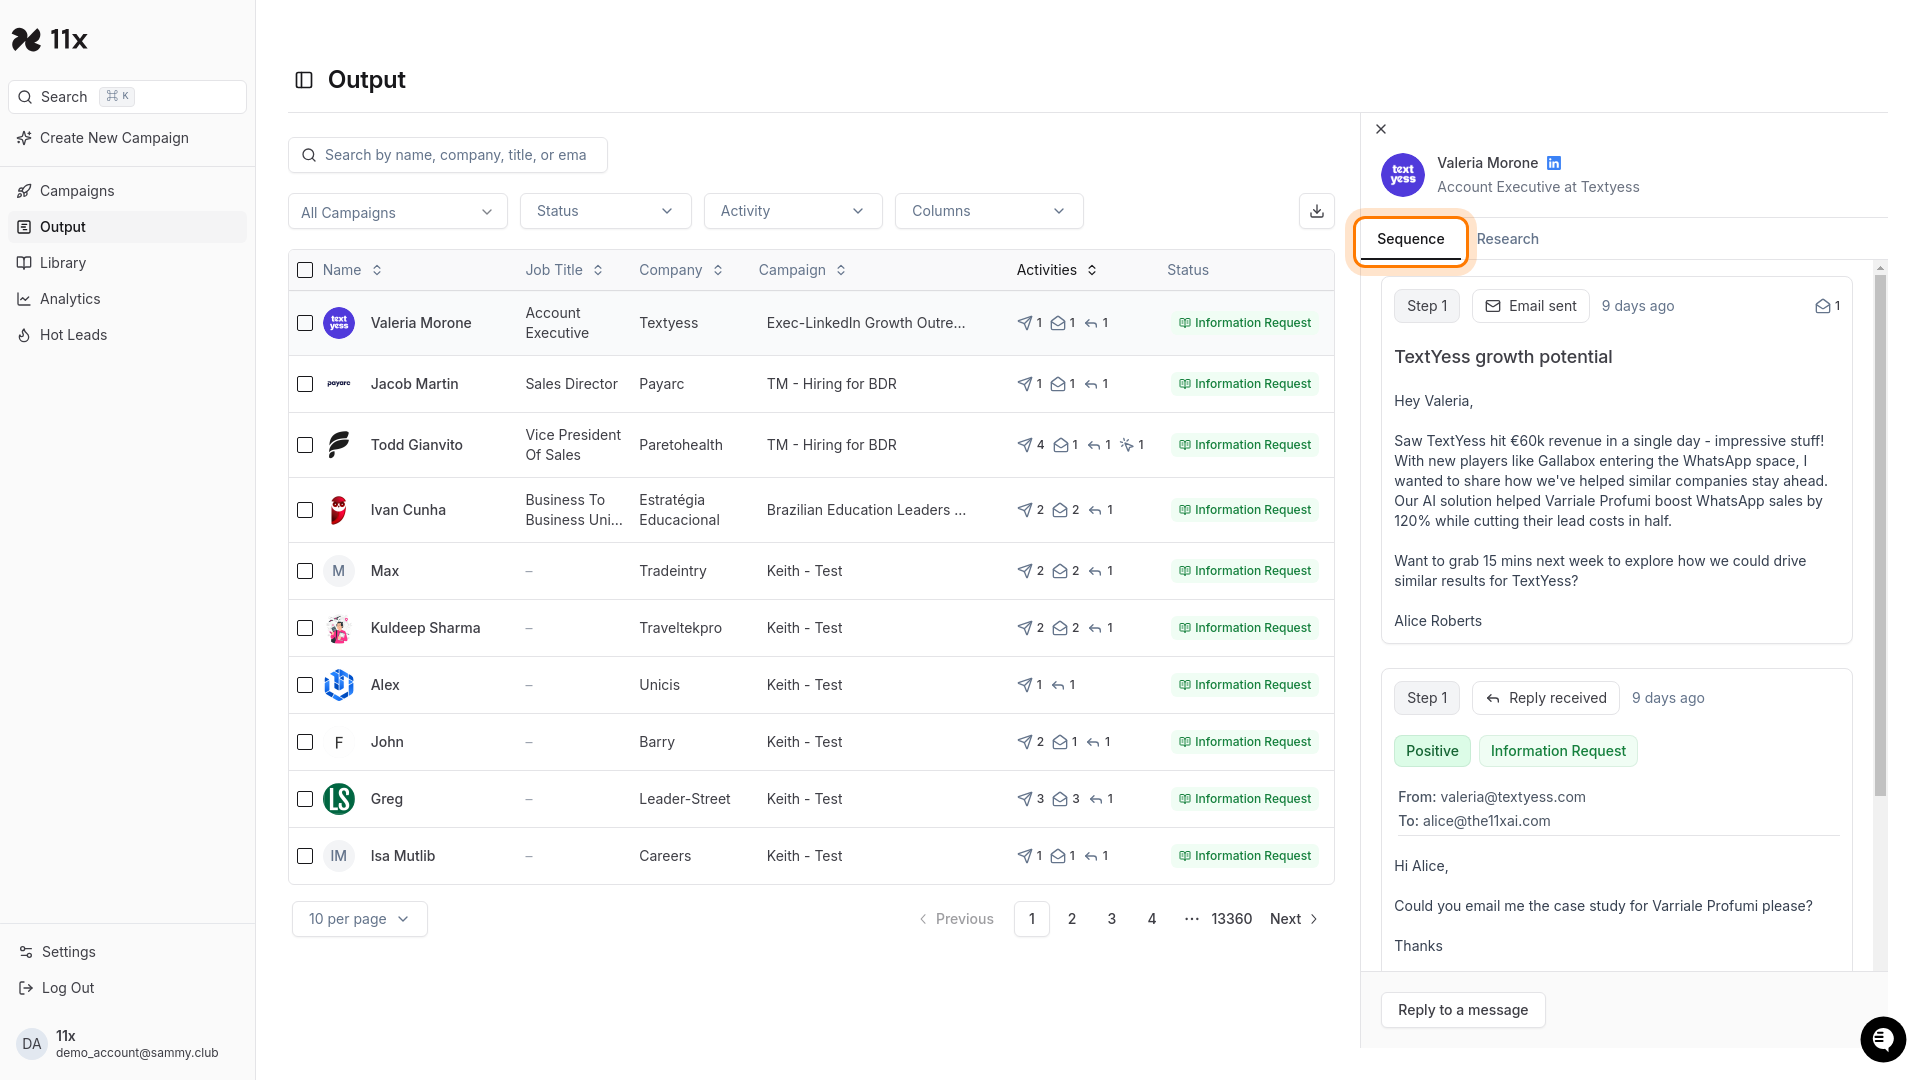Click the AI sparkle activity icon in Todd Gianvito row

tap(1127, 445)
